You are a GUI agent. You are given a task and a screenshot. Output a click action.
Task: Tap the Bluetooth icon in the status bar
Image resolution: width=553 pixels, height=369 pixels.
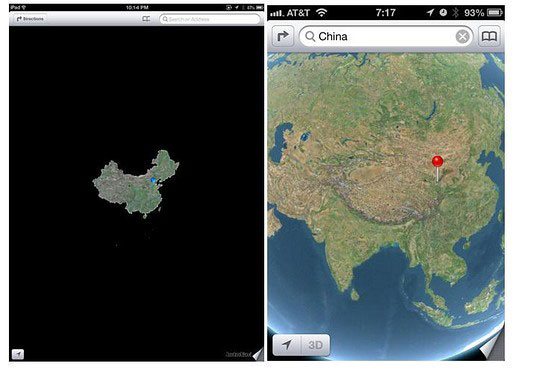pos(455,13)
